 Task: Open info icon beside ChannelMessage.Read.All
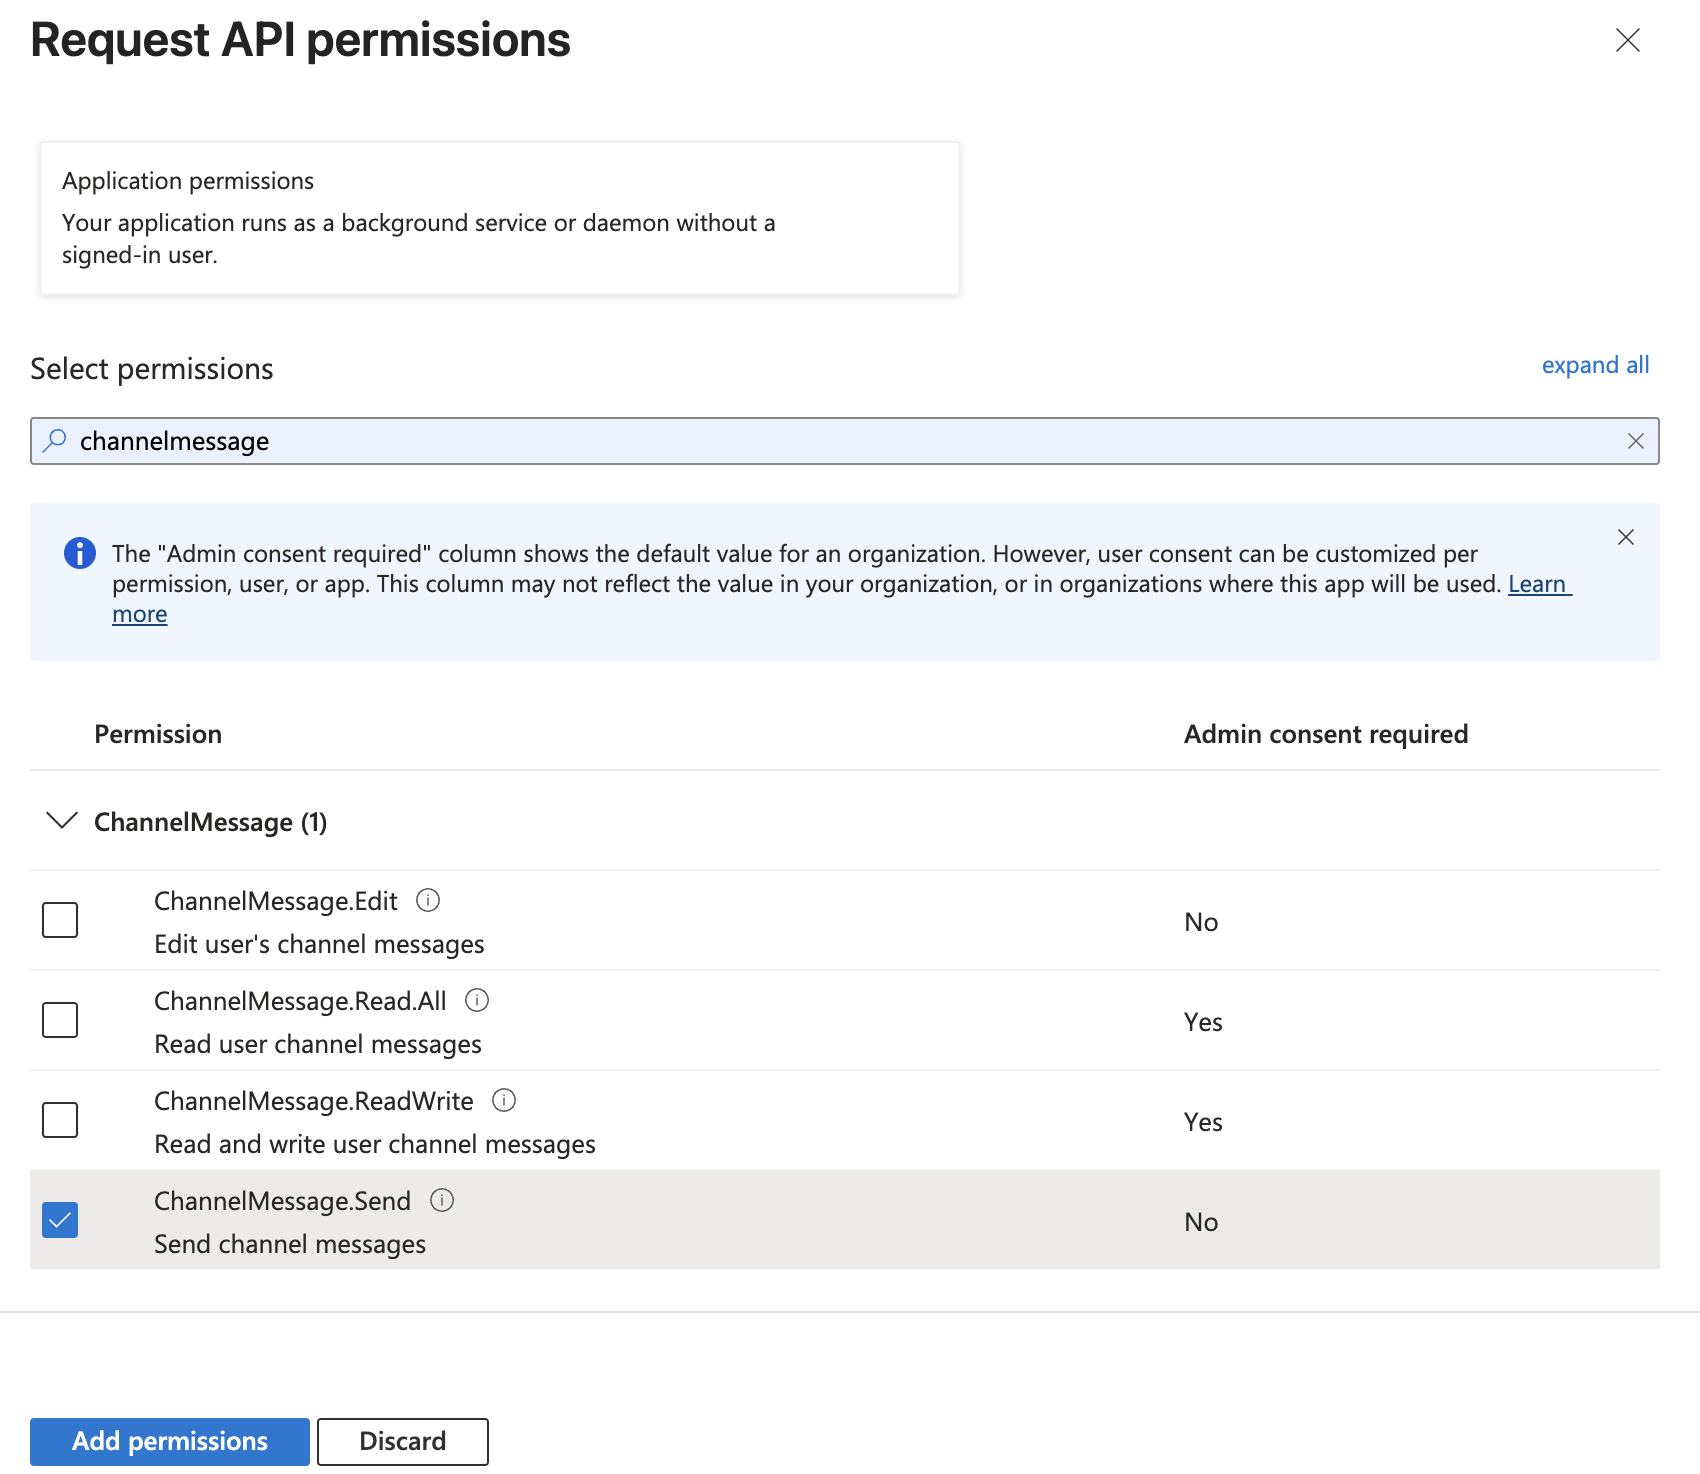tap(478, 1000)
